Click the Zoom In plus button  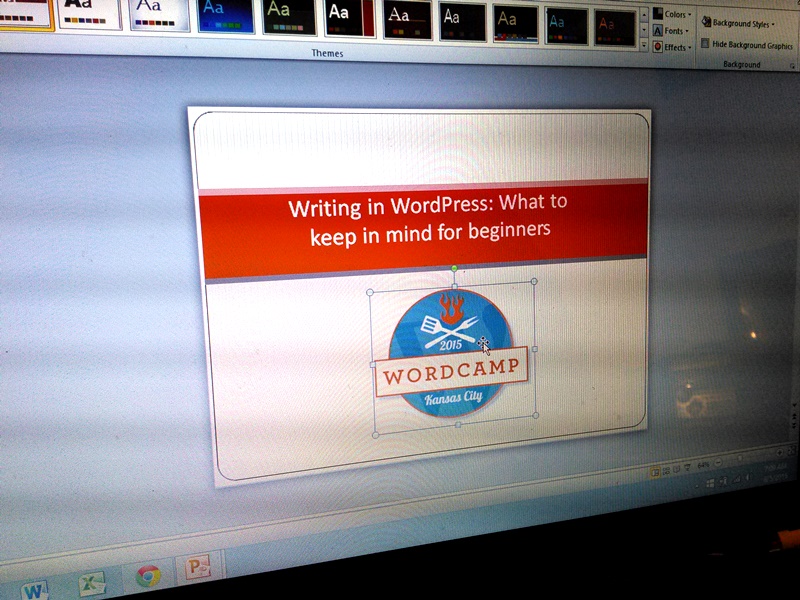pyautogui.click(x=780, y=453)
